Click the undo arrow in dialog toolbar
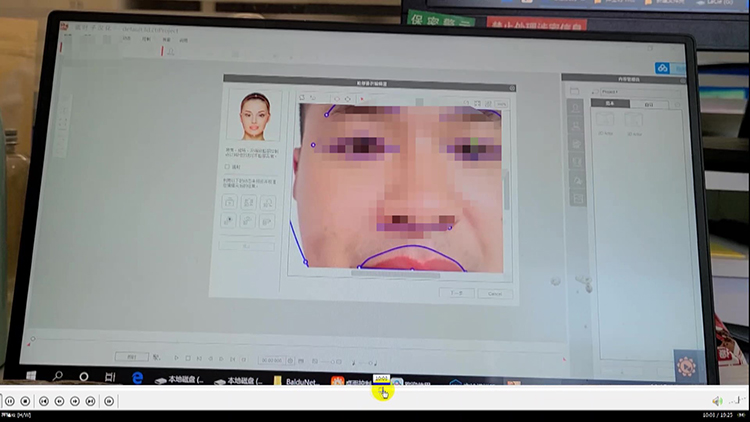Image resolution: width=750 pixels, height=422 pixels. pos(313,98)
